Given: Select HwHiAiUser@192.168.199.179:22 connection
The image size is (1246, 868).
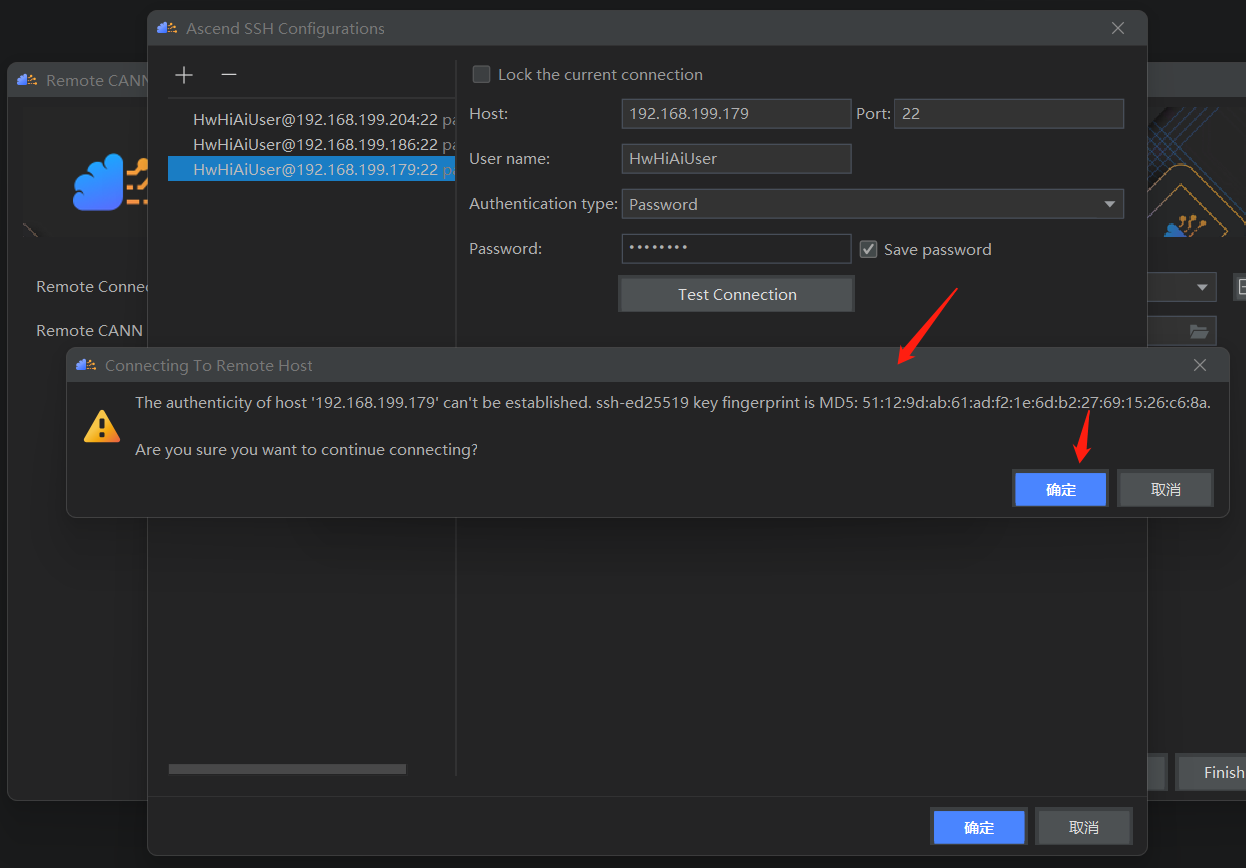Looking at the screenshot, I should (312, 169).
